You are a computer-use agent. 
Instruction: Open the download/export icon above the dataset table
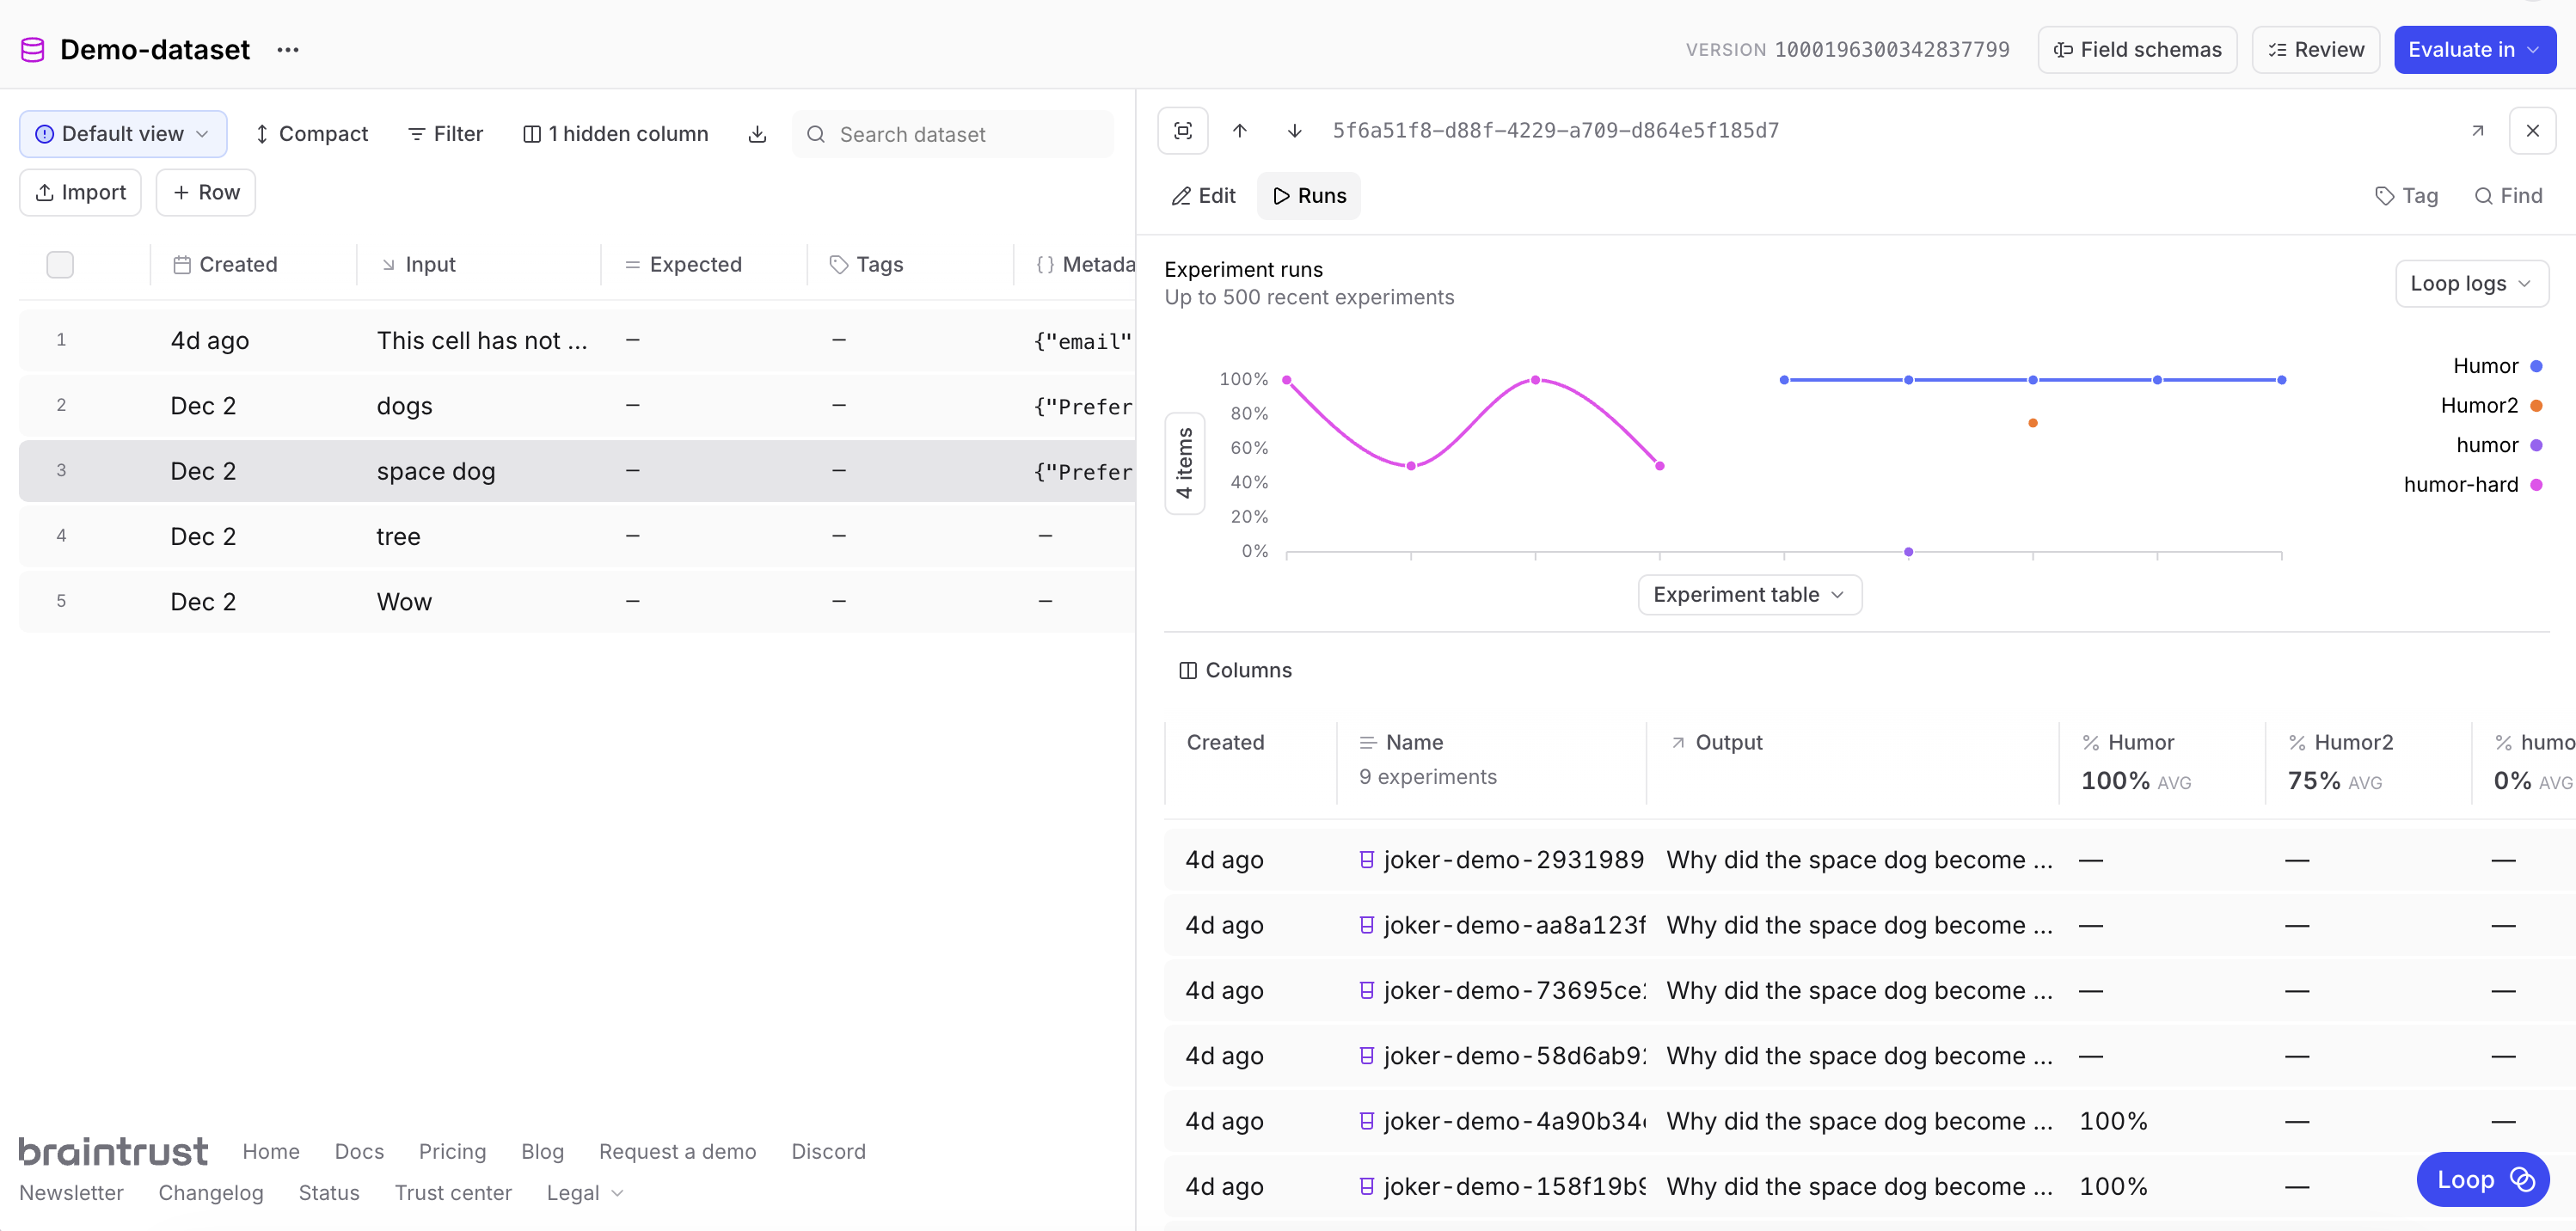pyautogui.click(x=758, y=133)
